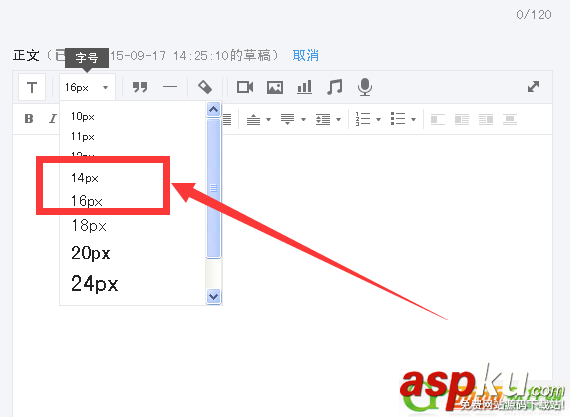Click the font size list scrollbar thumb

(x=214, y=188)
